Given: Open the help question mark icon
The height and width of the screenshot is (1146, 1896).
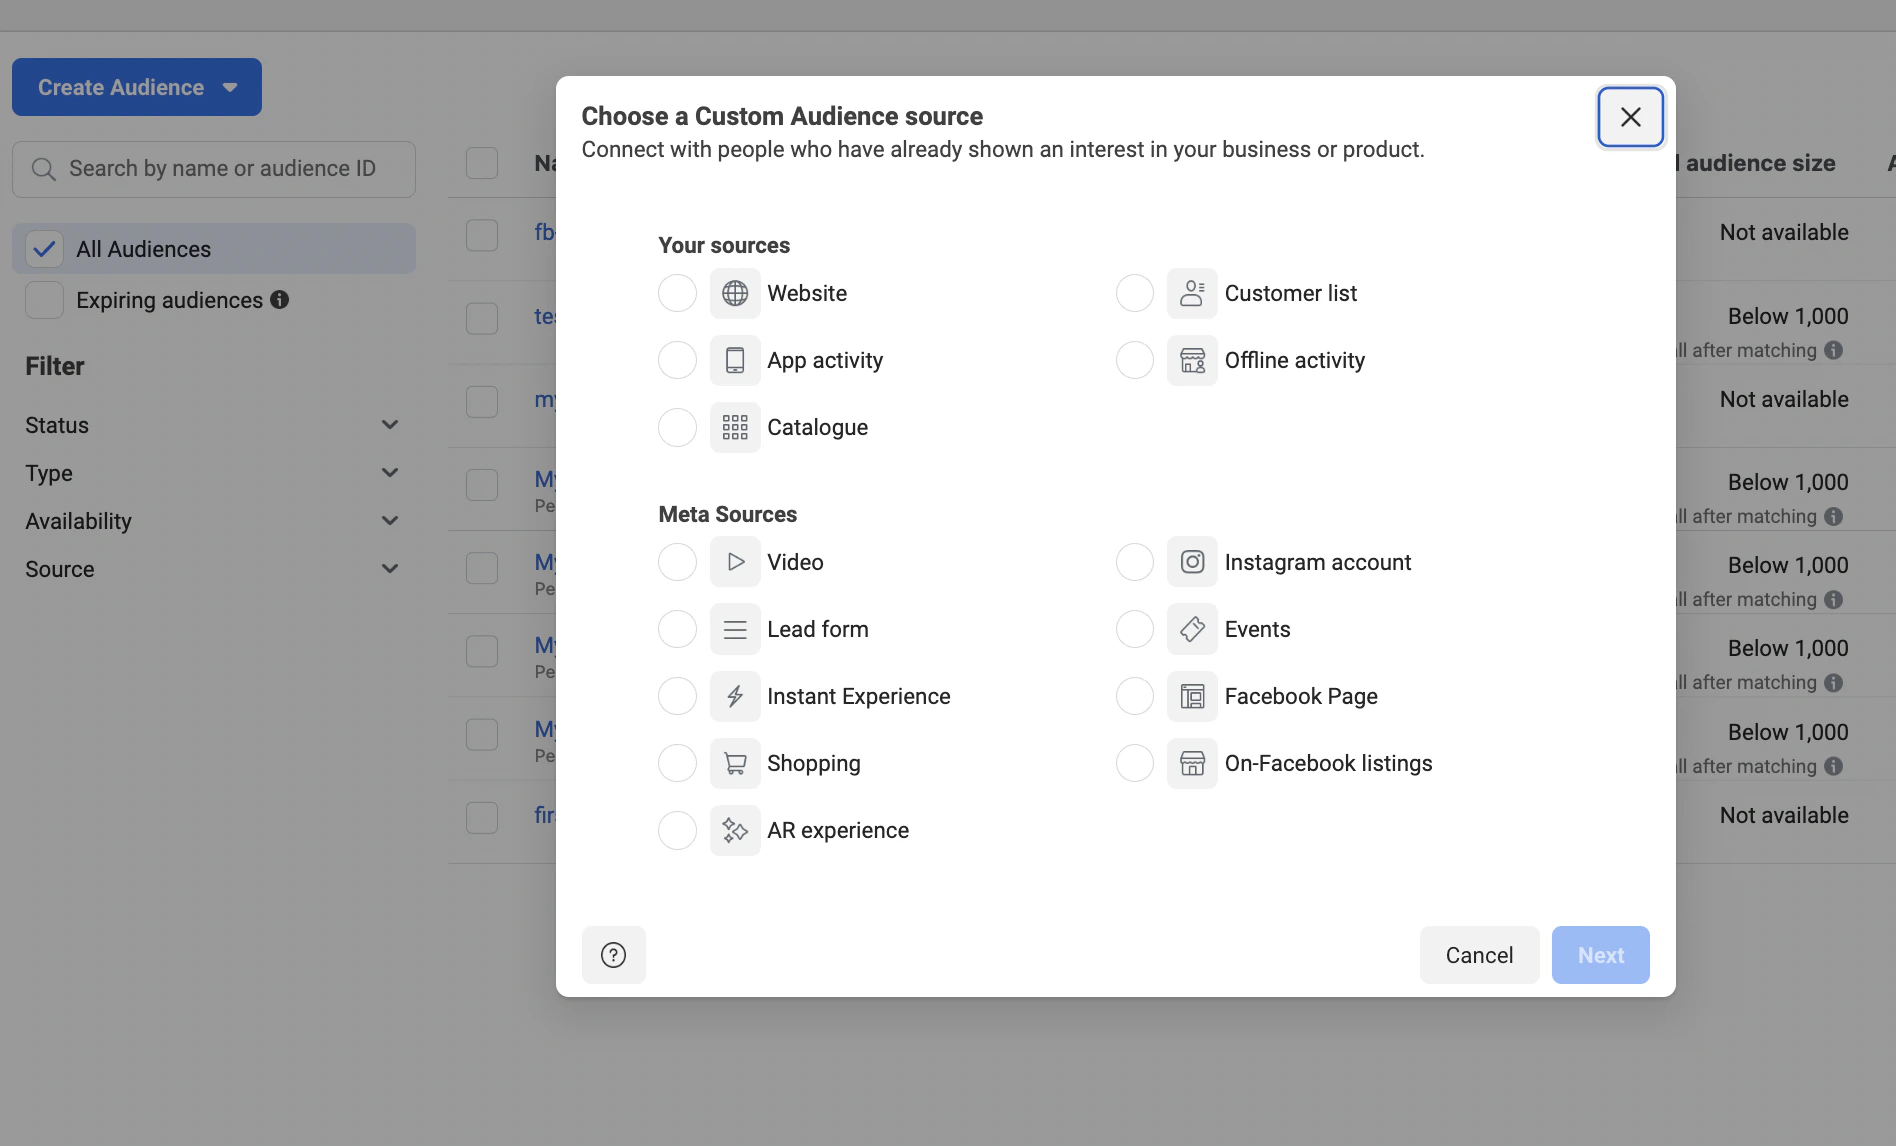Looking at the screenshot, I should click(x=613, y=955).
